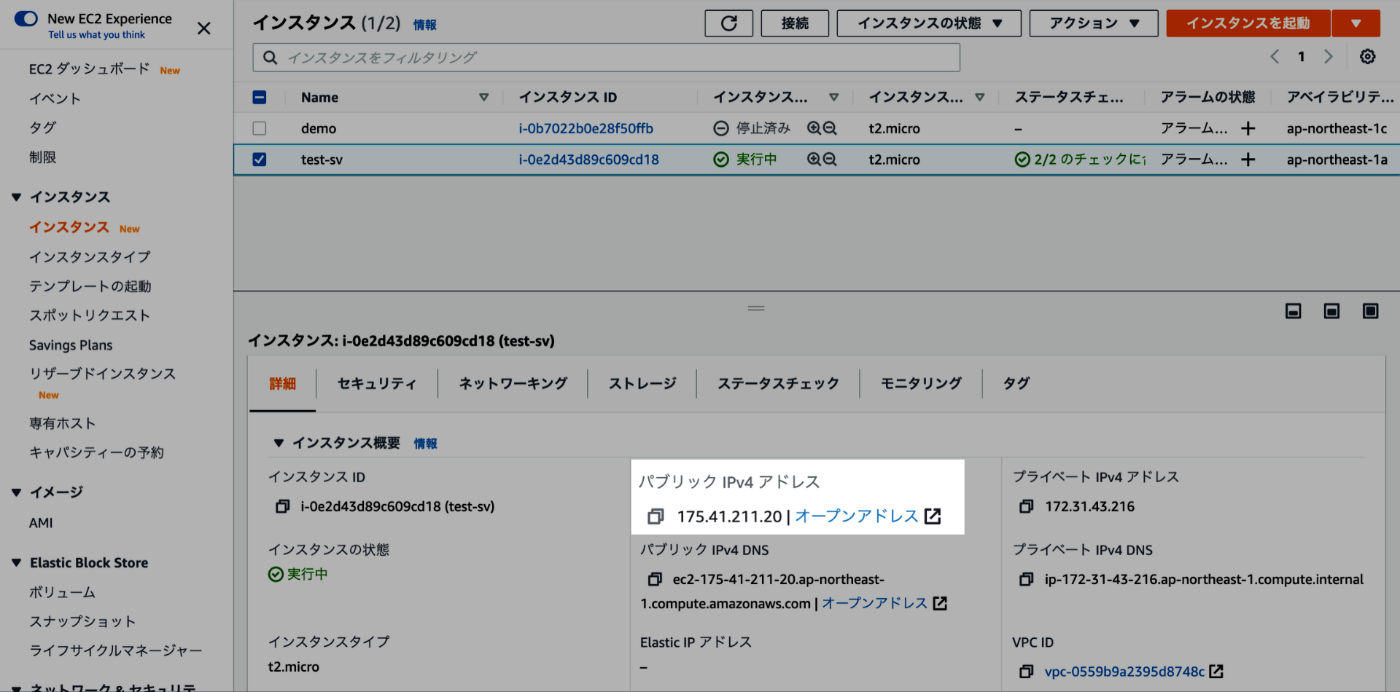Open the vpc-0559b9a2395d8748c link
Image resolution: width=1400 pixels, height=692 pixels.
point(1125,672)
